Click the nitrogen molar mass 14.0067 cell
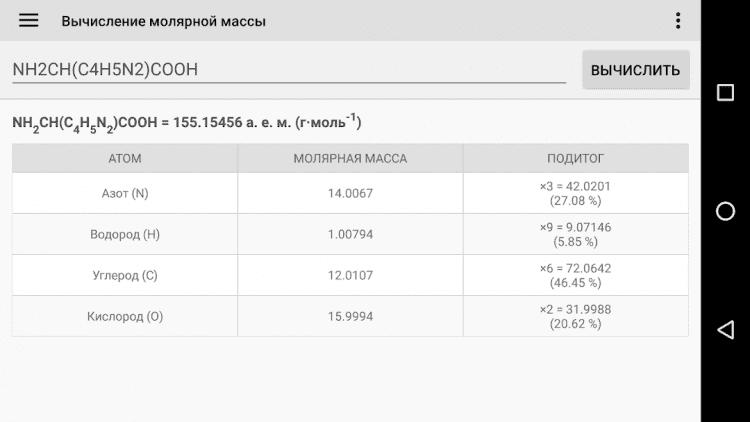750x422 pixels. point(350,193)
